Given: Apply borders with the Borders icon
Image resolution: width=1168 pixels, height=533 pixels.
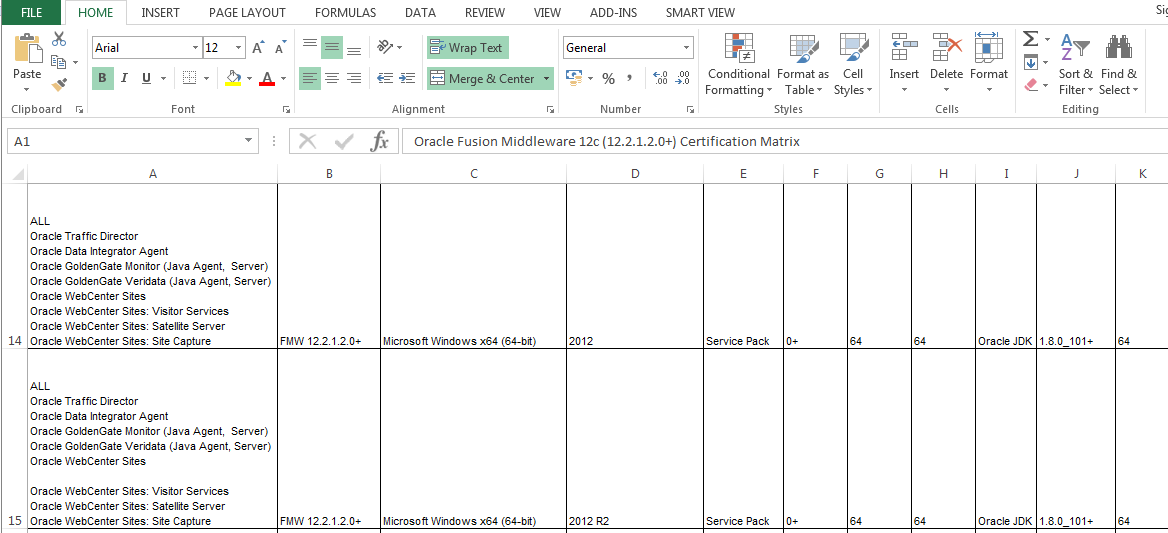Looking at the screenshot, I should click(189, 78).
